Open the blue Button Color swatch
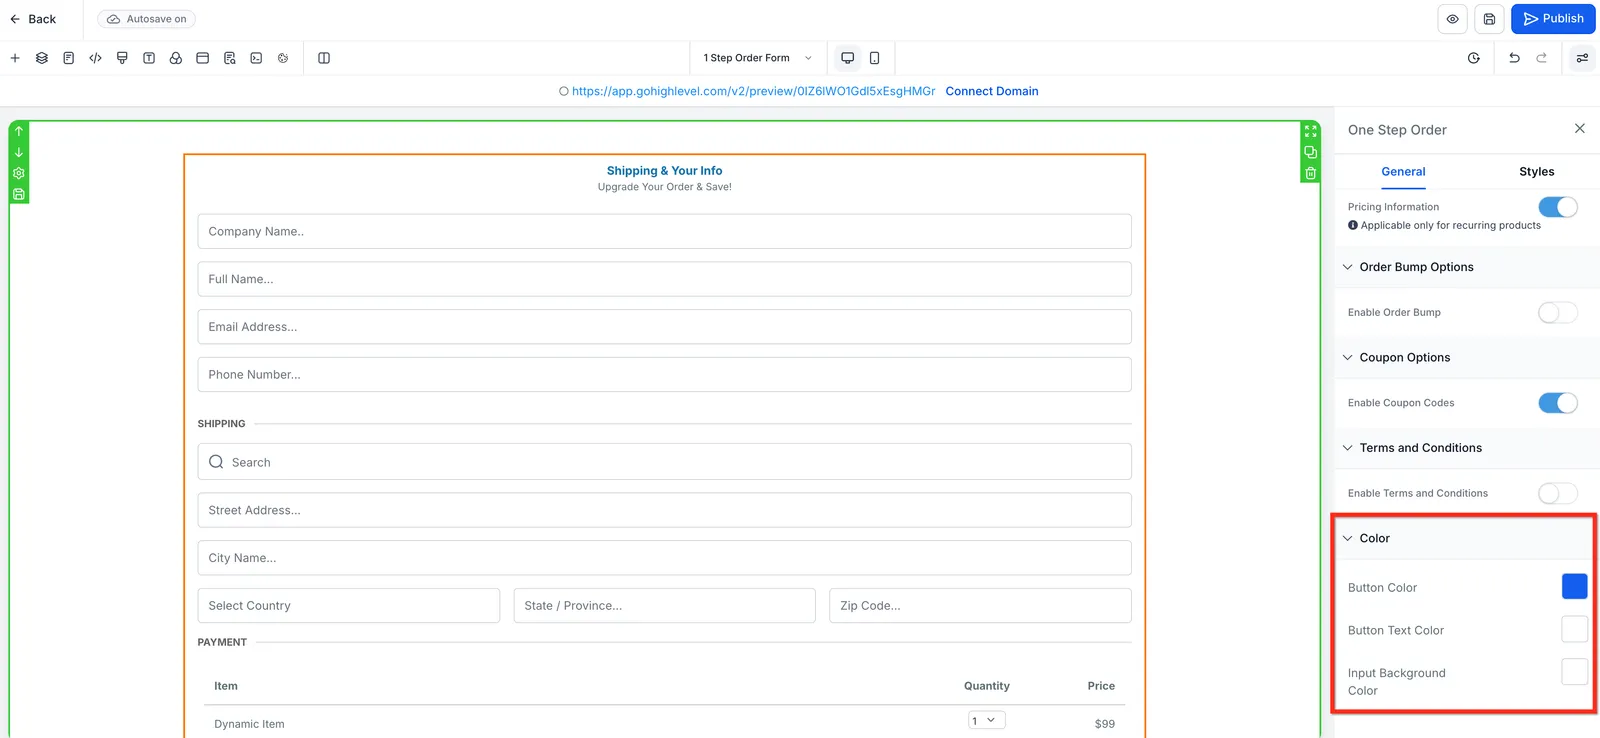This screenshot has width=1600, height=738. tap(1574, 586)
